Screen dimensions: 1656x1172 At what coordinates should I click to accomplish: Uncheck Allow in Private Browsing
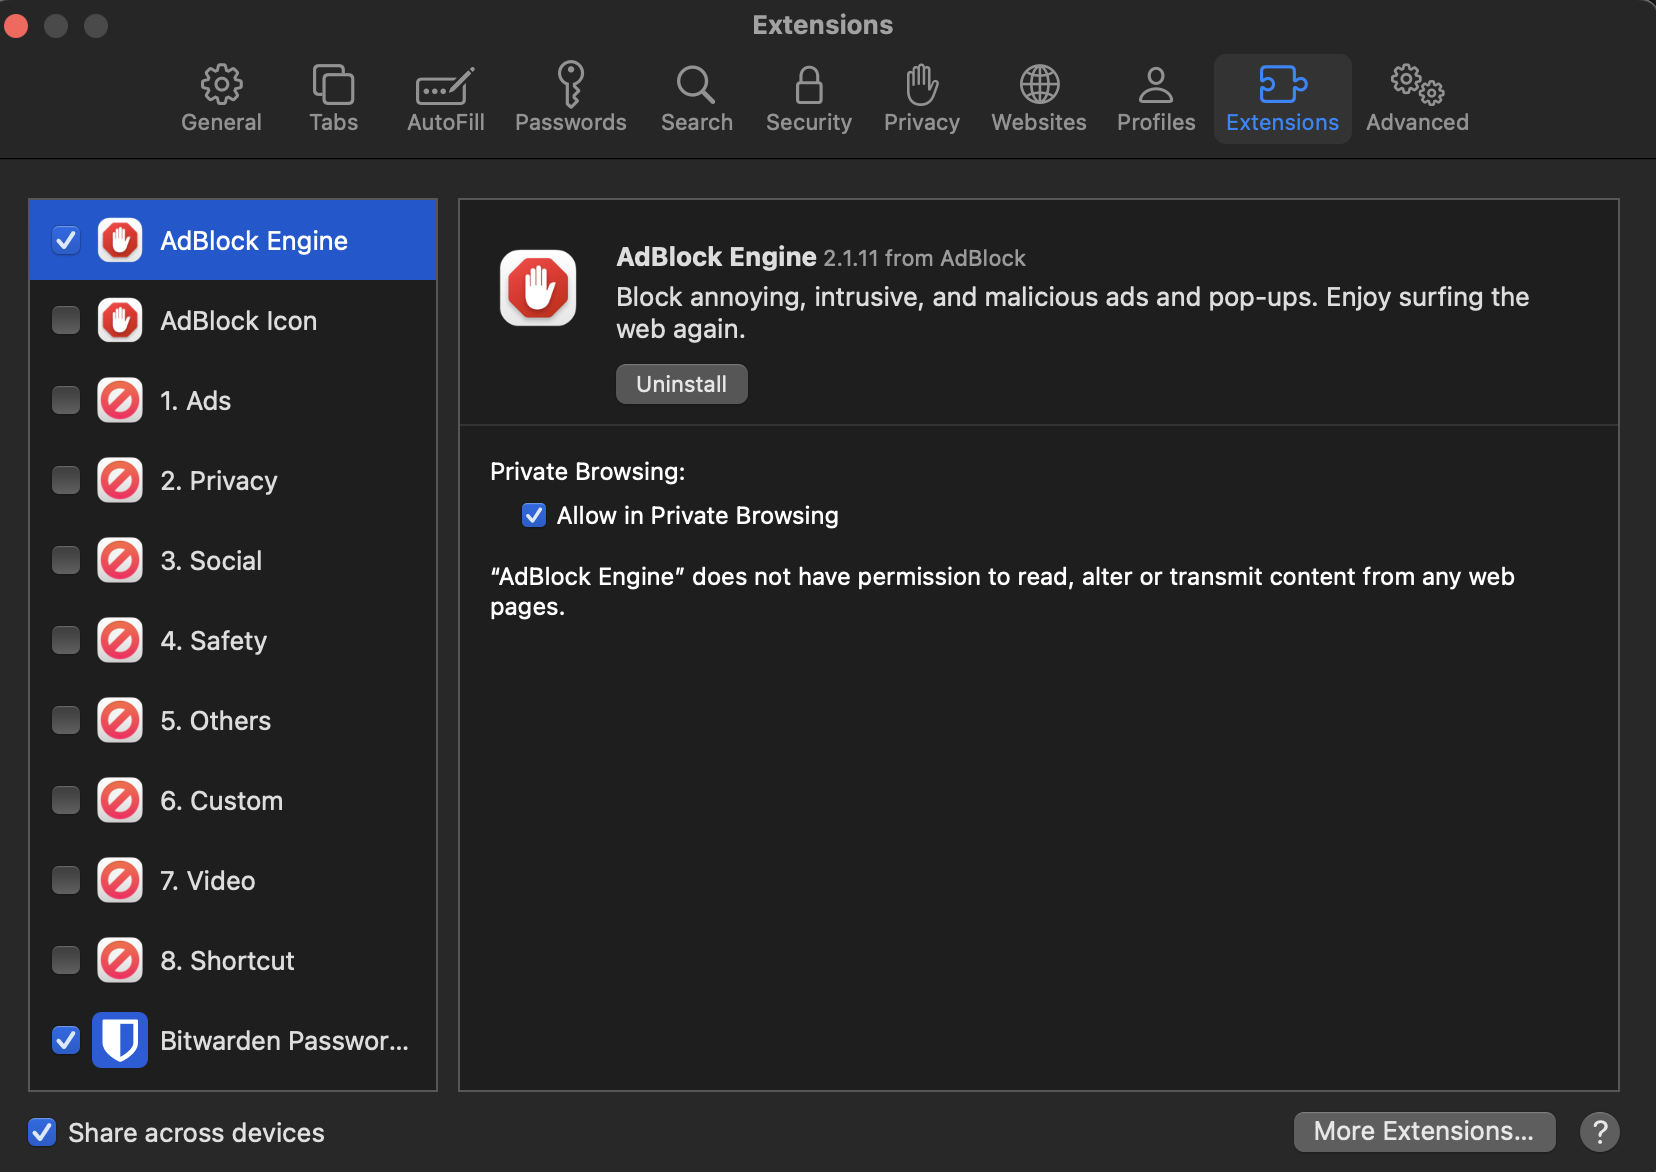[534, 515]
